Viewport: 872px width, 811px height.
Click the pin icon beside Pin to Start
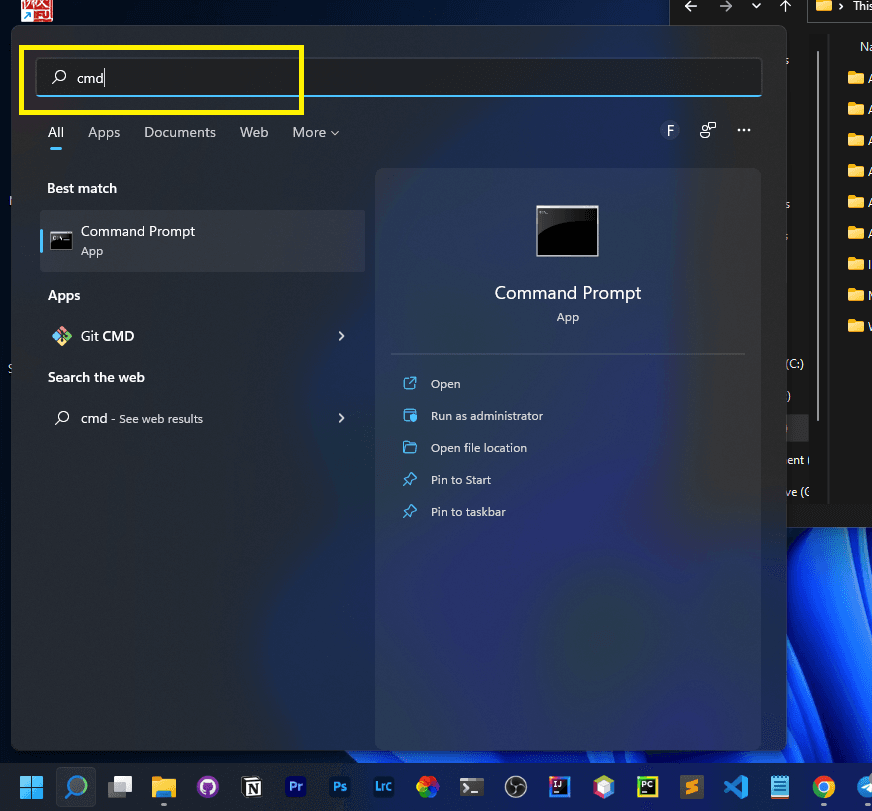pyautogui.click(x=410, y=479)
